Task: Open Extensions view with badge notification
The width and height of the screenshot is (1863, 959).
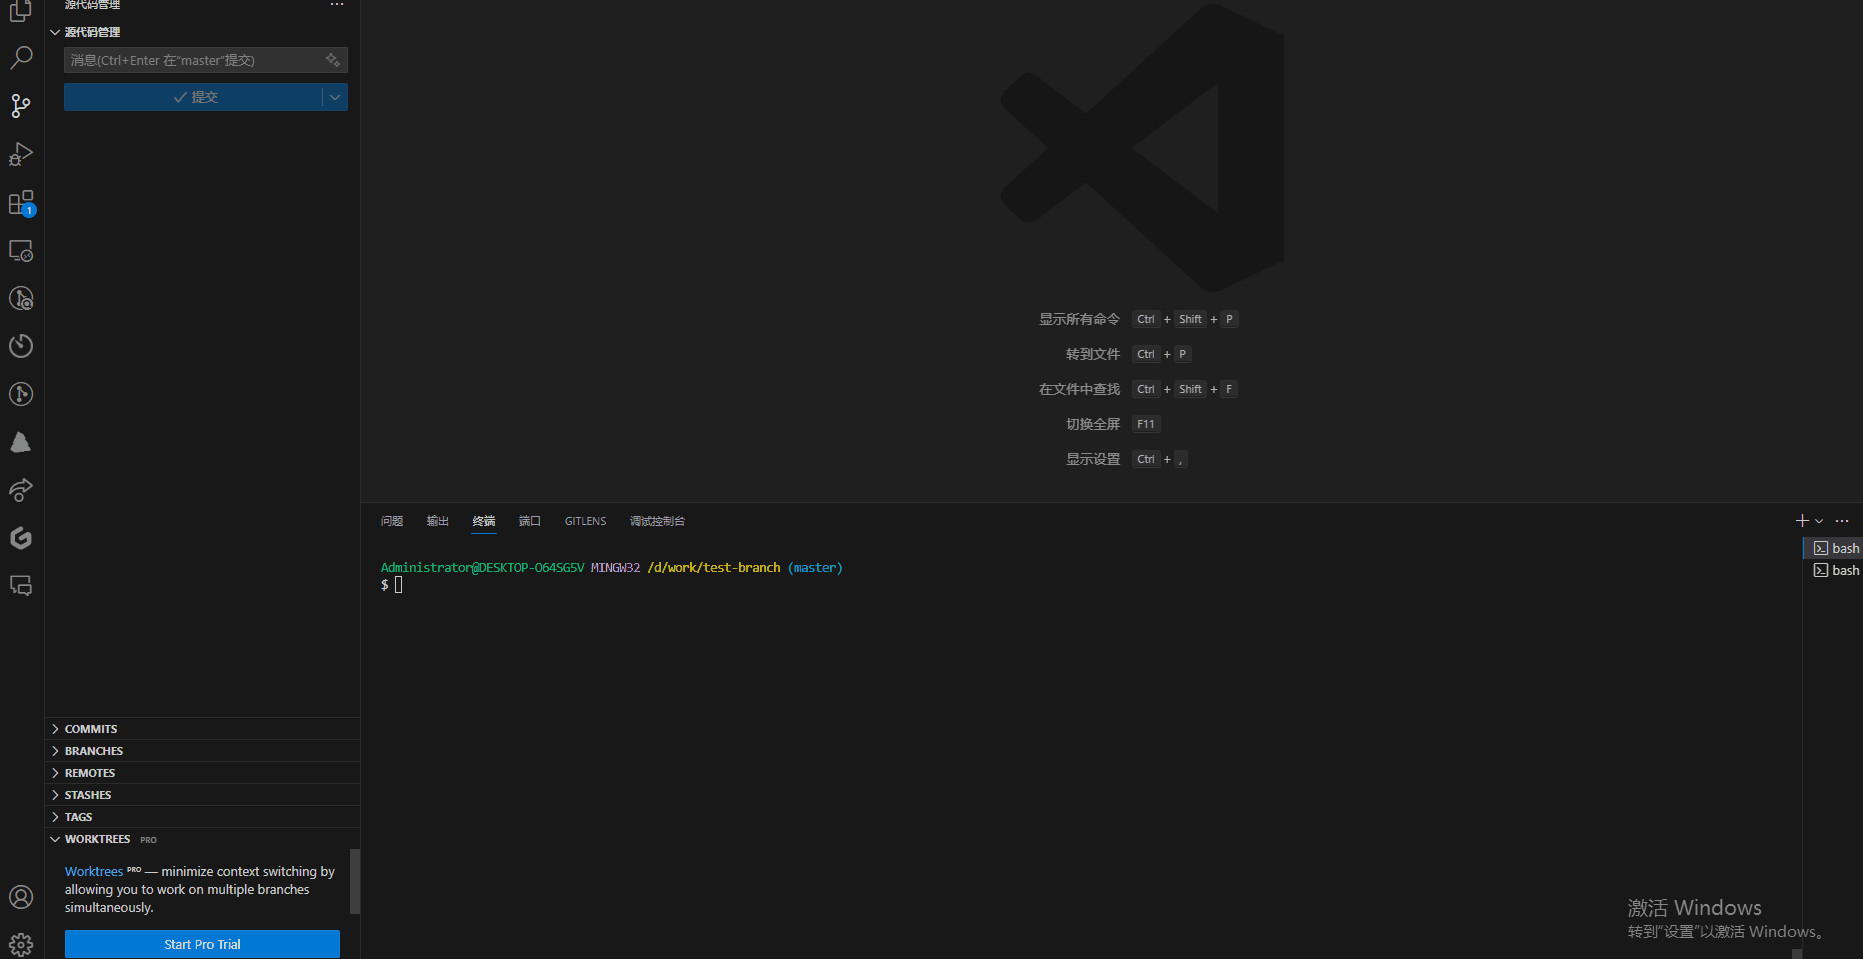Action: (21, 201)
